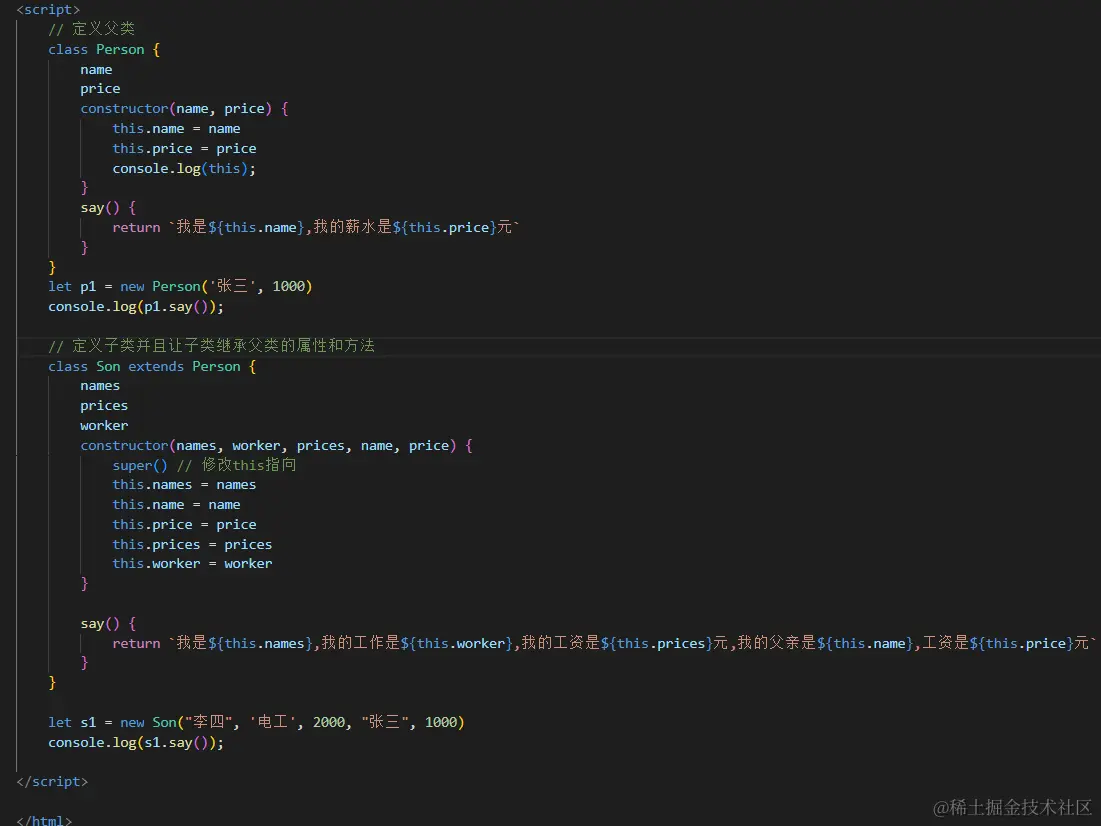
Task: Click "say() {" inside the Son class
Action: (108, 624)
